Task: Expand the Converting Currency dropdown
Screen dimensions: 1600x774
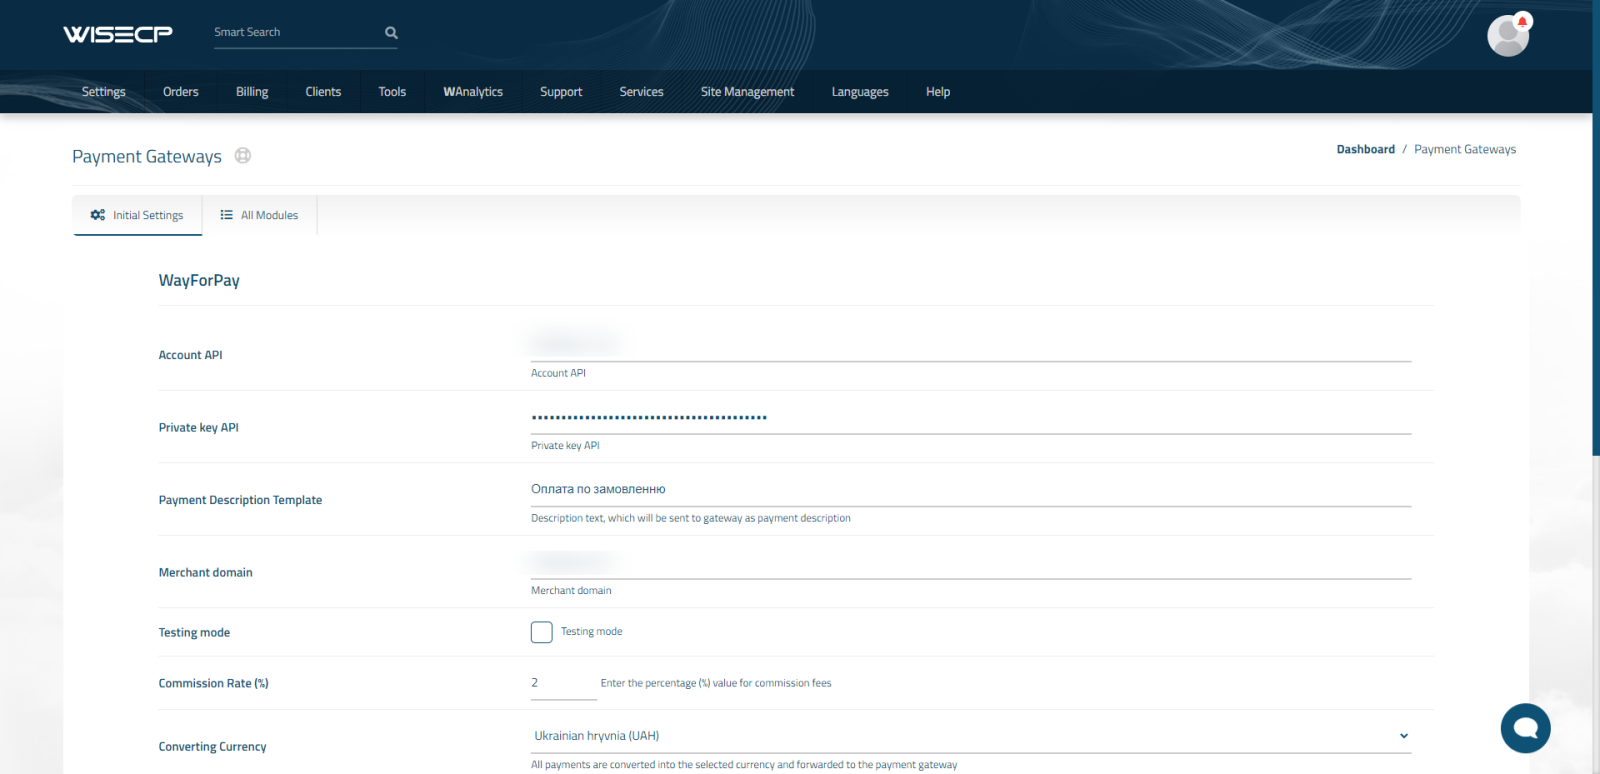Action: (x=971, y=736)
